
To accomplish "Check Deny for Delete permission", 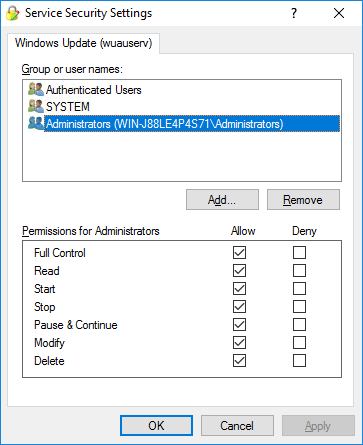I will coord(299,360).
